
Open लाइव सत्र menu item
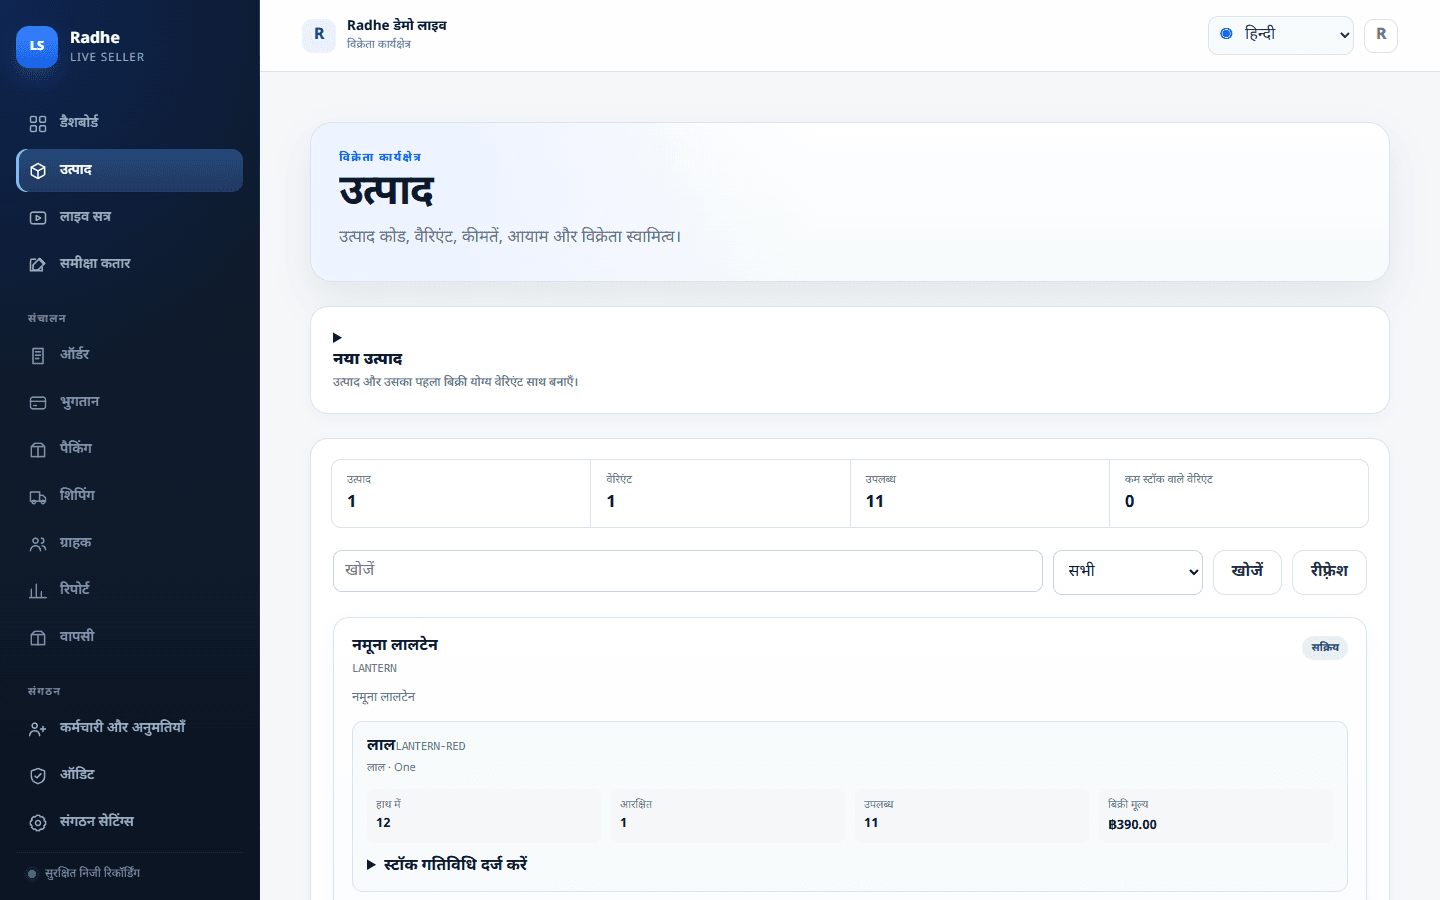tap(130, 217)
